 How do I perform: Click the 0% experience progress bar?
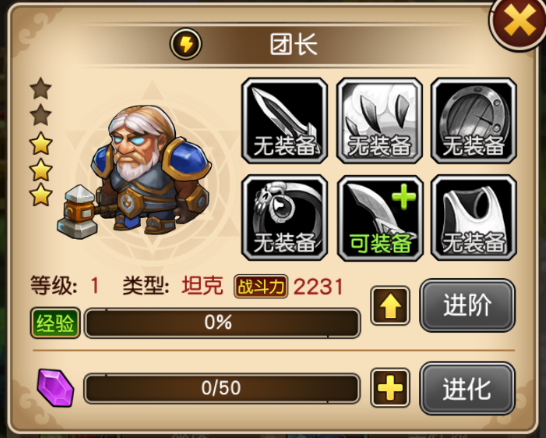coord(222,323)
